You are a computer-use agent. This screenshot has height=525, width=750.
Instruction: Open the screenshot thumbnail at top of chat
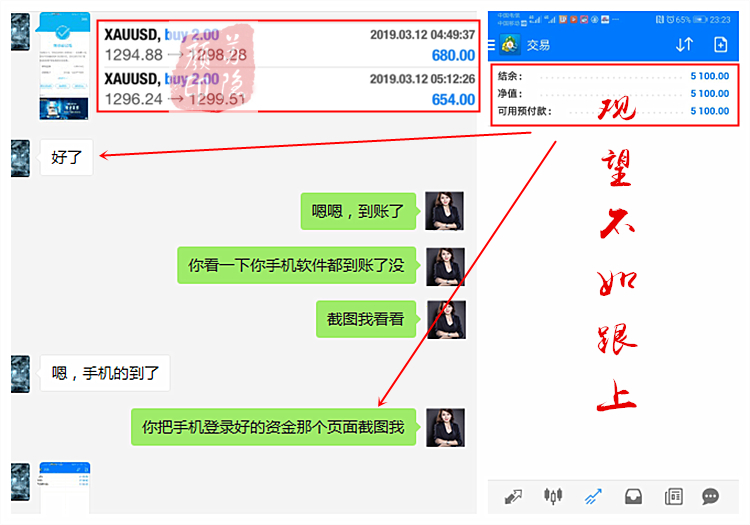pyautogui.click(x=65, y=66)
